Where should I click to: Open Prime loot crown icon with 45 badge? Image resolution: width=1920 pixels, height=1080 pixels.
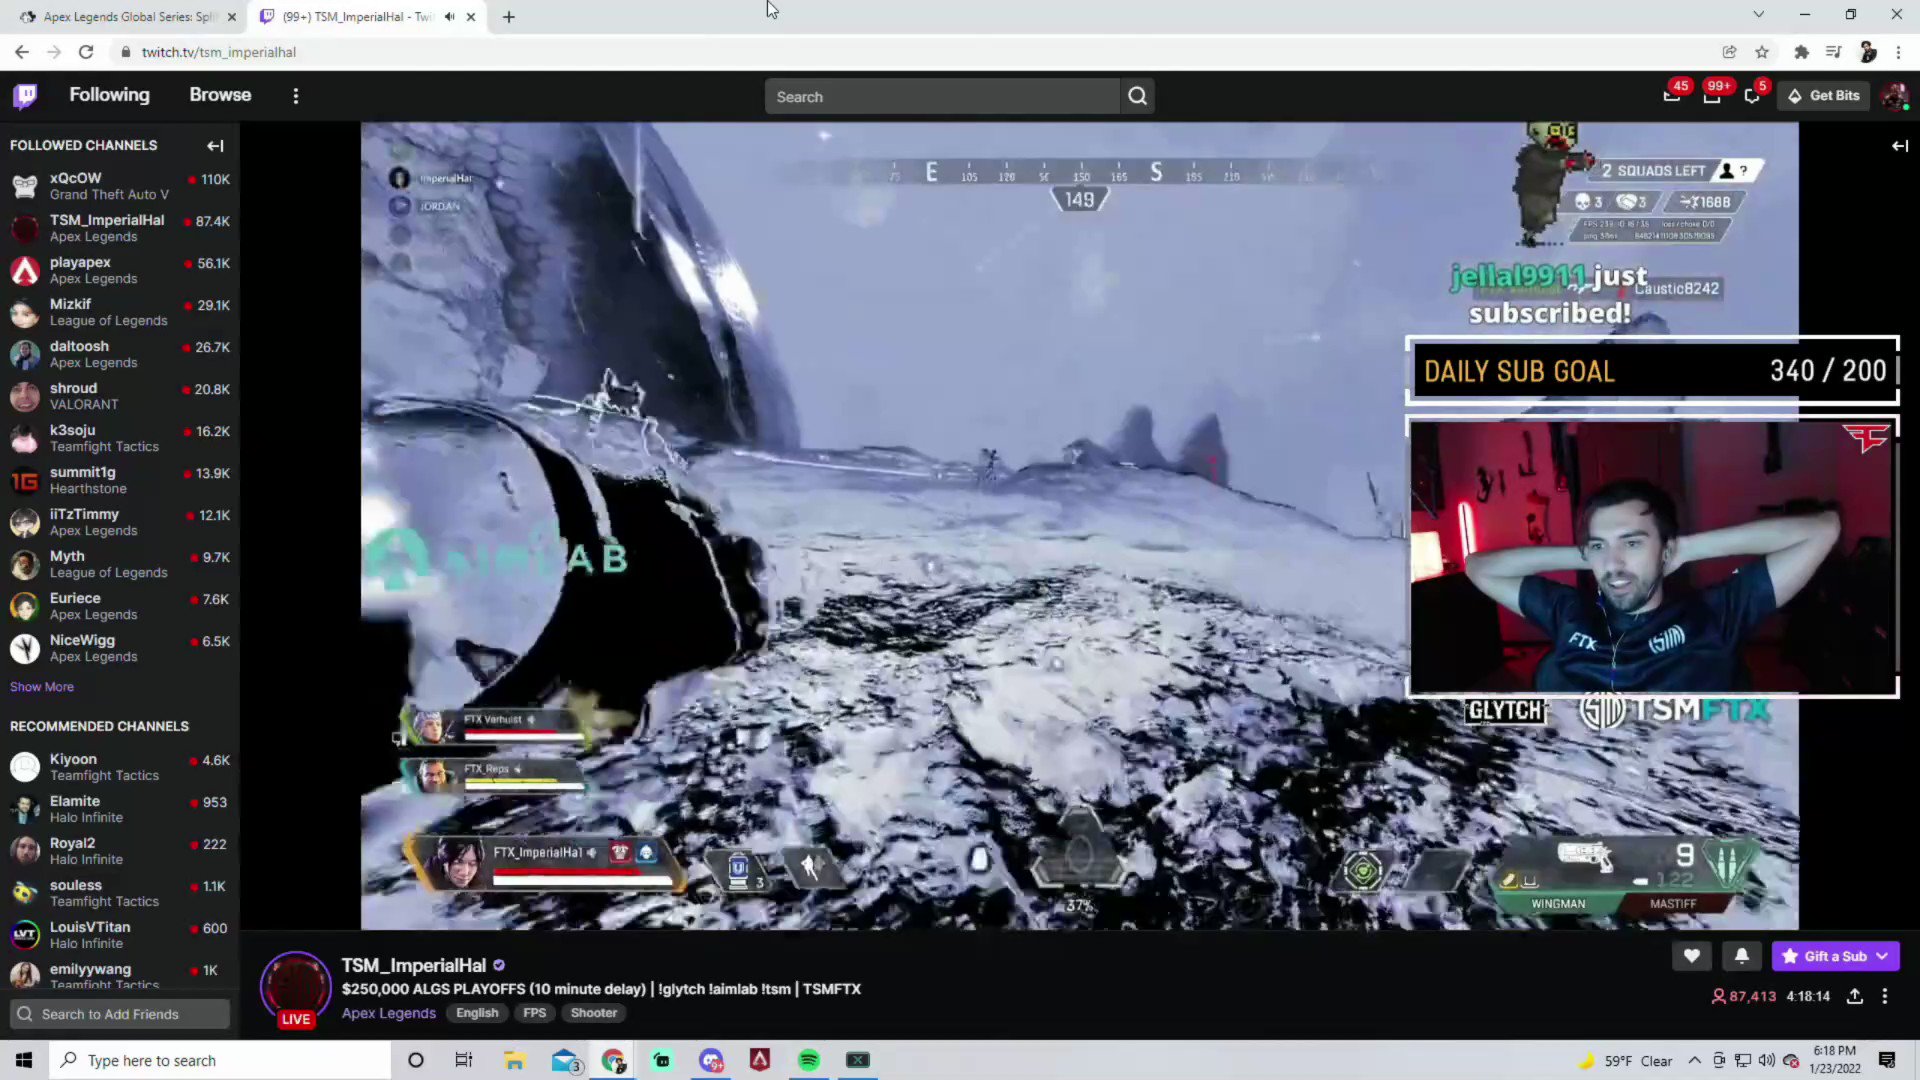pyautogui.click(x=1671, y=96)
